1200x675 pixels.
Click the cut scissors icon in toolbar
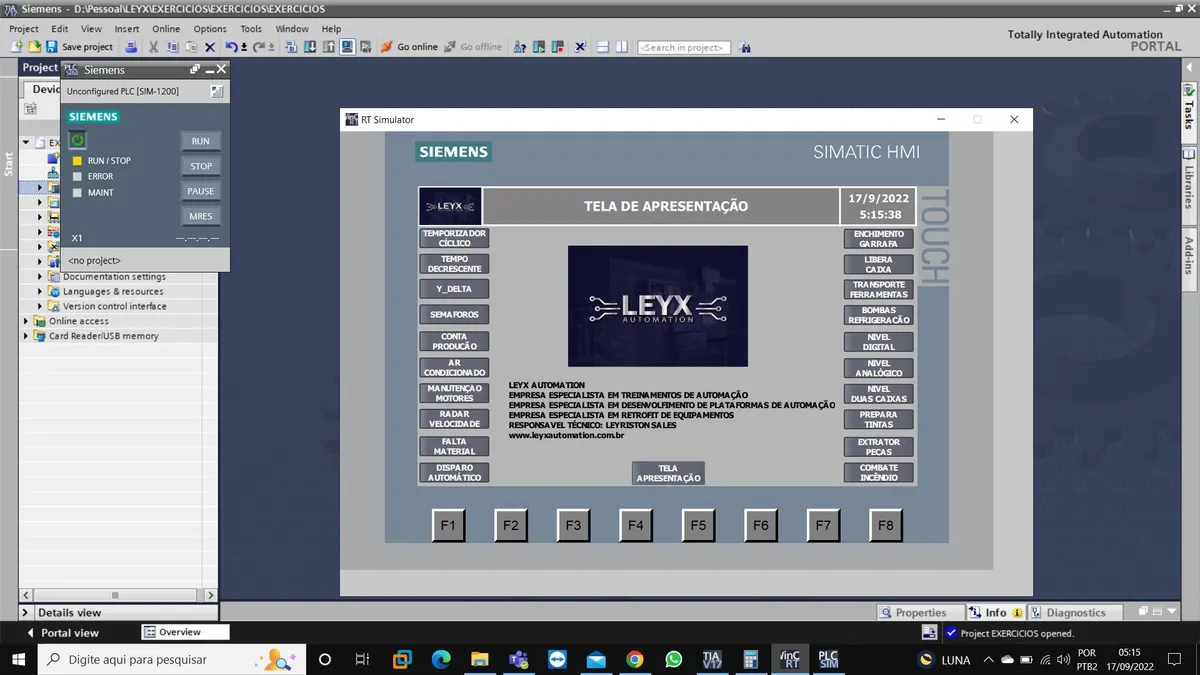coord(154,47)
